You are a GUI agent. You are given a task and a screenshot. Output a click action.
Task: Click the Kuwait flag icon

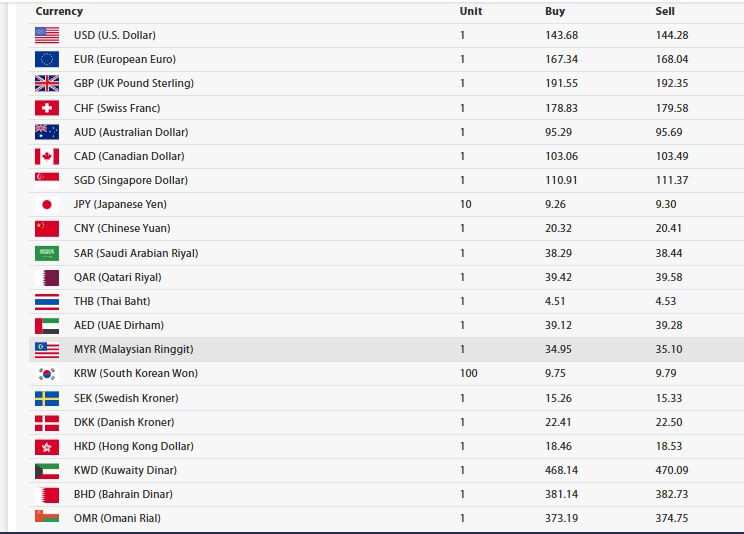click(47, 470)
